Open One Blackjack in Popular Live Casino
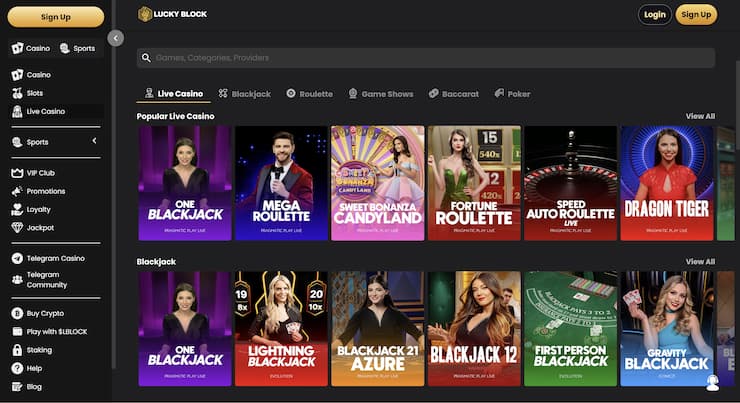 tap(185, 183)
